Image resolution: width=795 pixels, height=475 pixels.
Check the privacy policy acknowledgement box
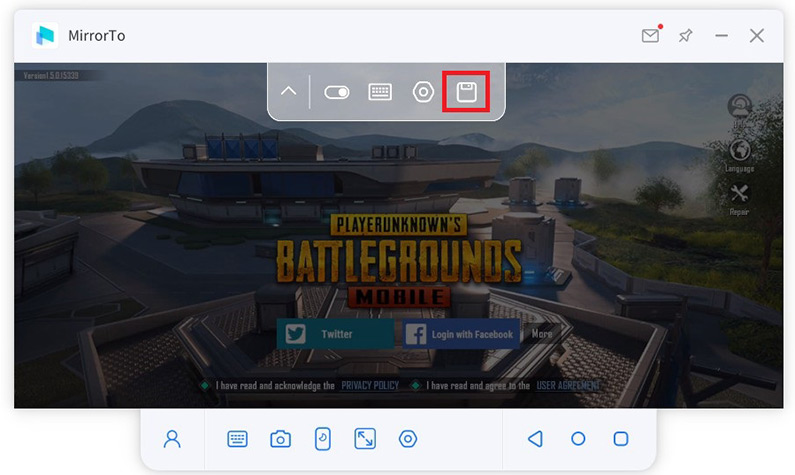pos(204,386)
